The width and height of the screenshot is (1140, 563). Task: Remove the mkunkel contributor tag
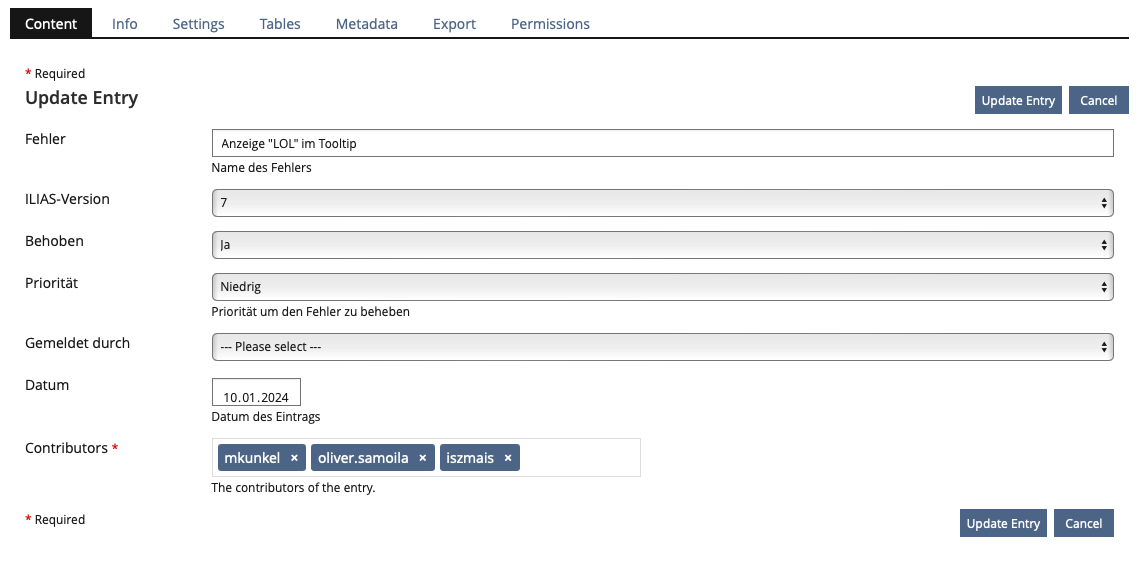pyautogui.click(x=294, y=458)
